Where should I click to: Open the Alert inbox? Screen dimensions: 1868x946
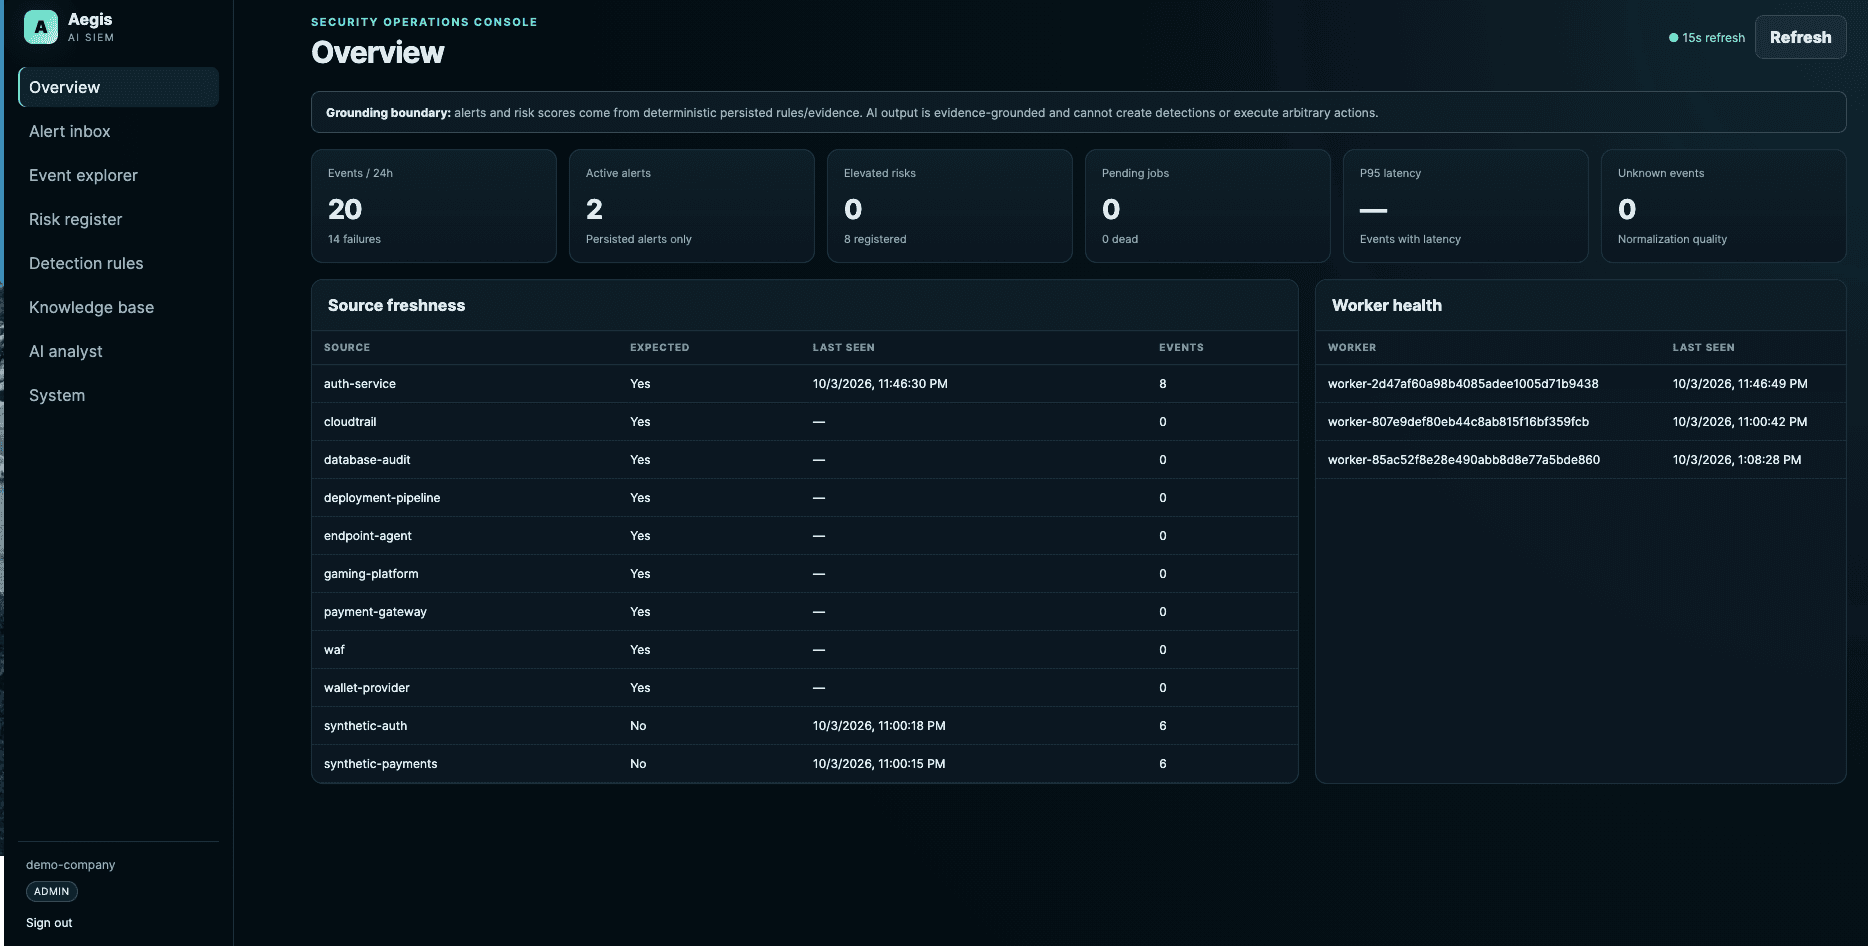pos(118,131)
